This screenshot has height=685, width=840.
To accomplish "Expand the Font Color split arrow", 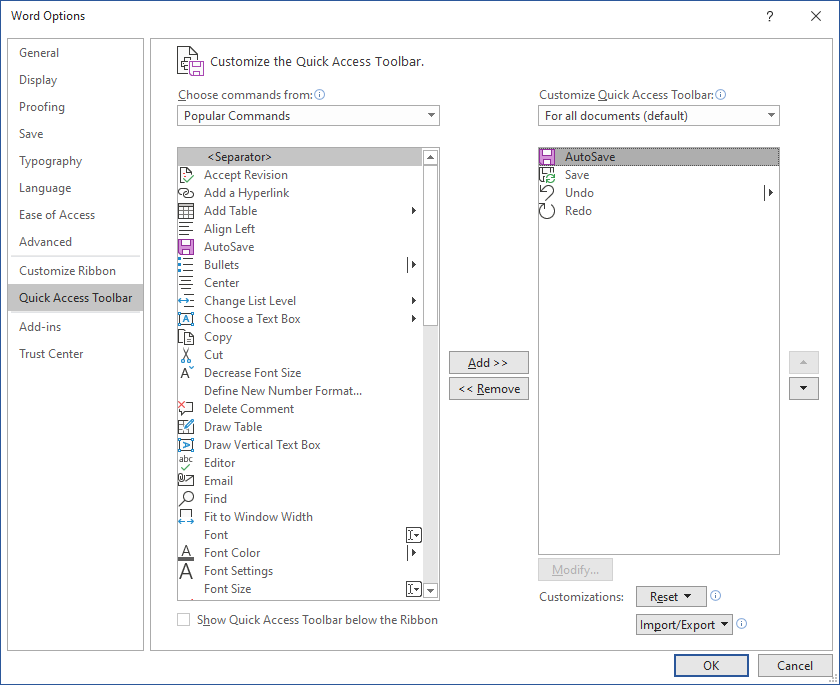I will coord(411,553).
